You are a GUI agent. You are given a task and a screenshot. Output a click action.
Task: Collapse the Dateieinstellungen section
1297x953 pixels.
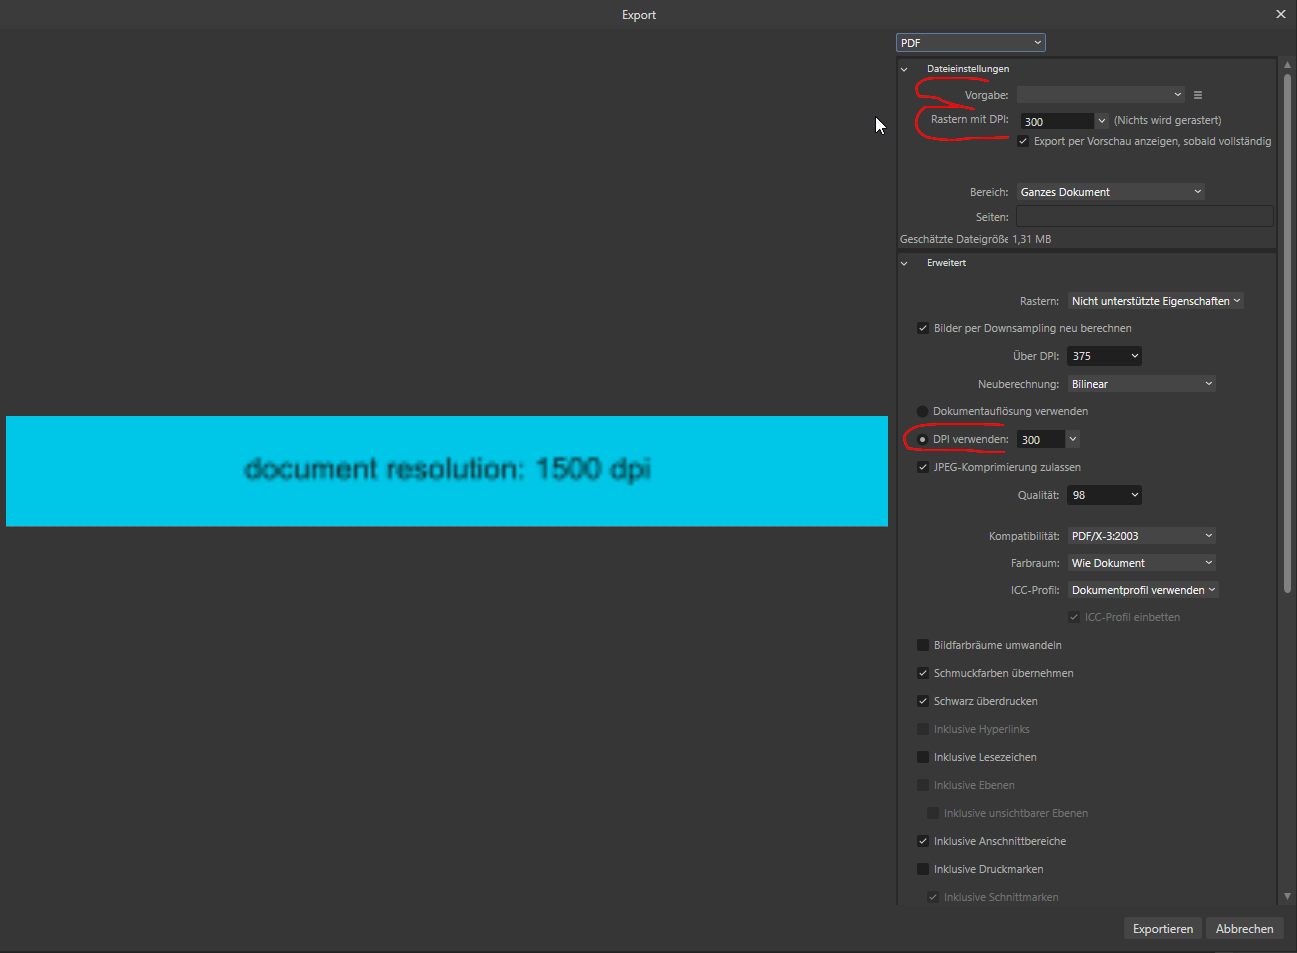pyautogui.click(x=904, y=69)
